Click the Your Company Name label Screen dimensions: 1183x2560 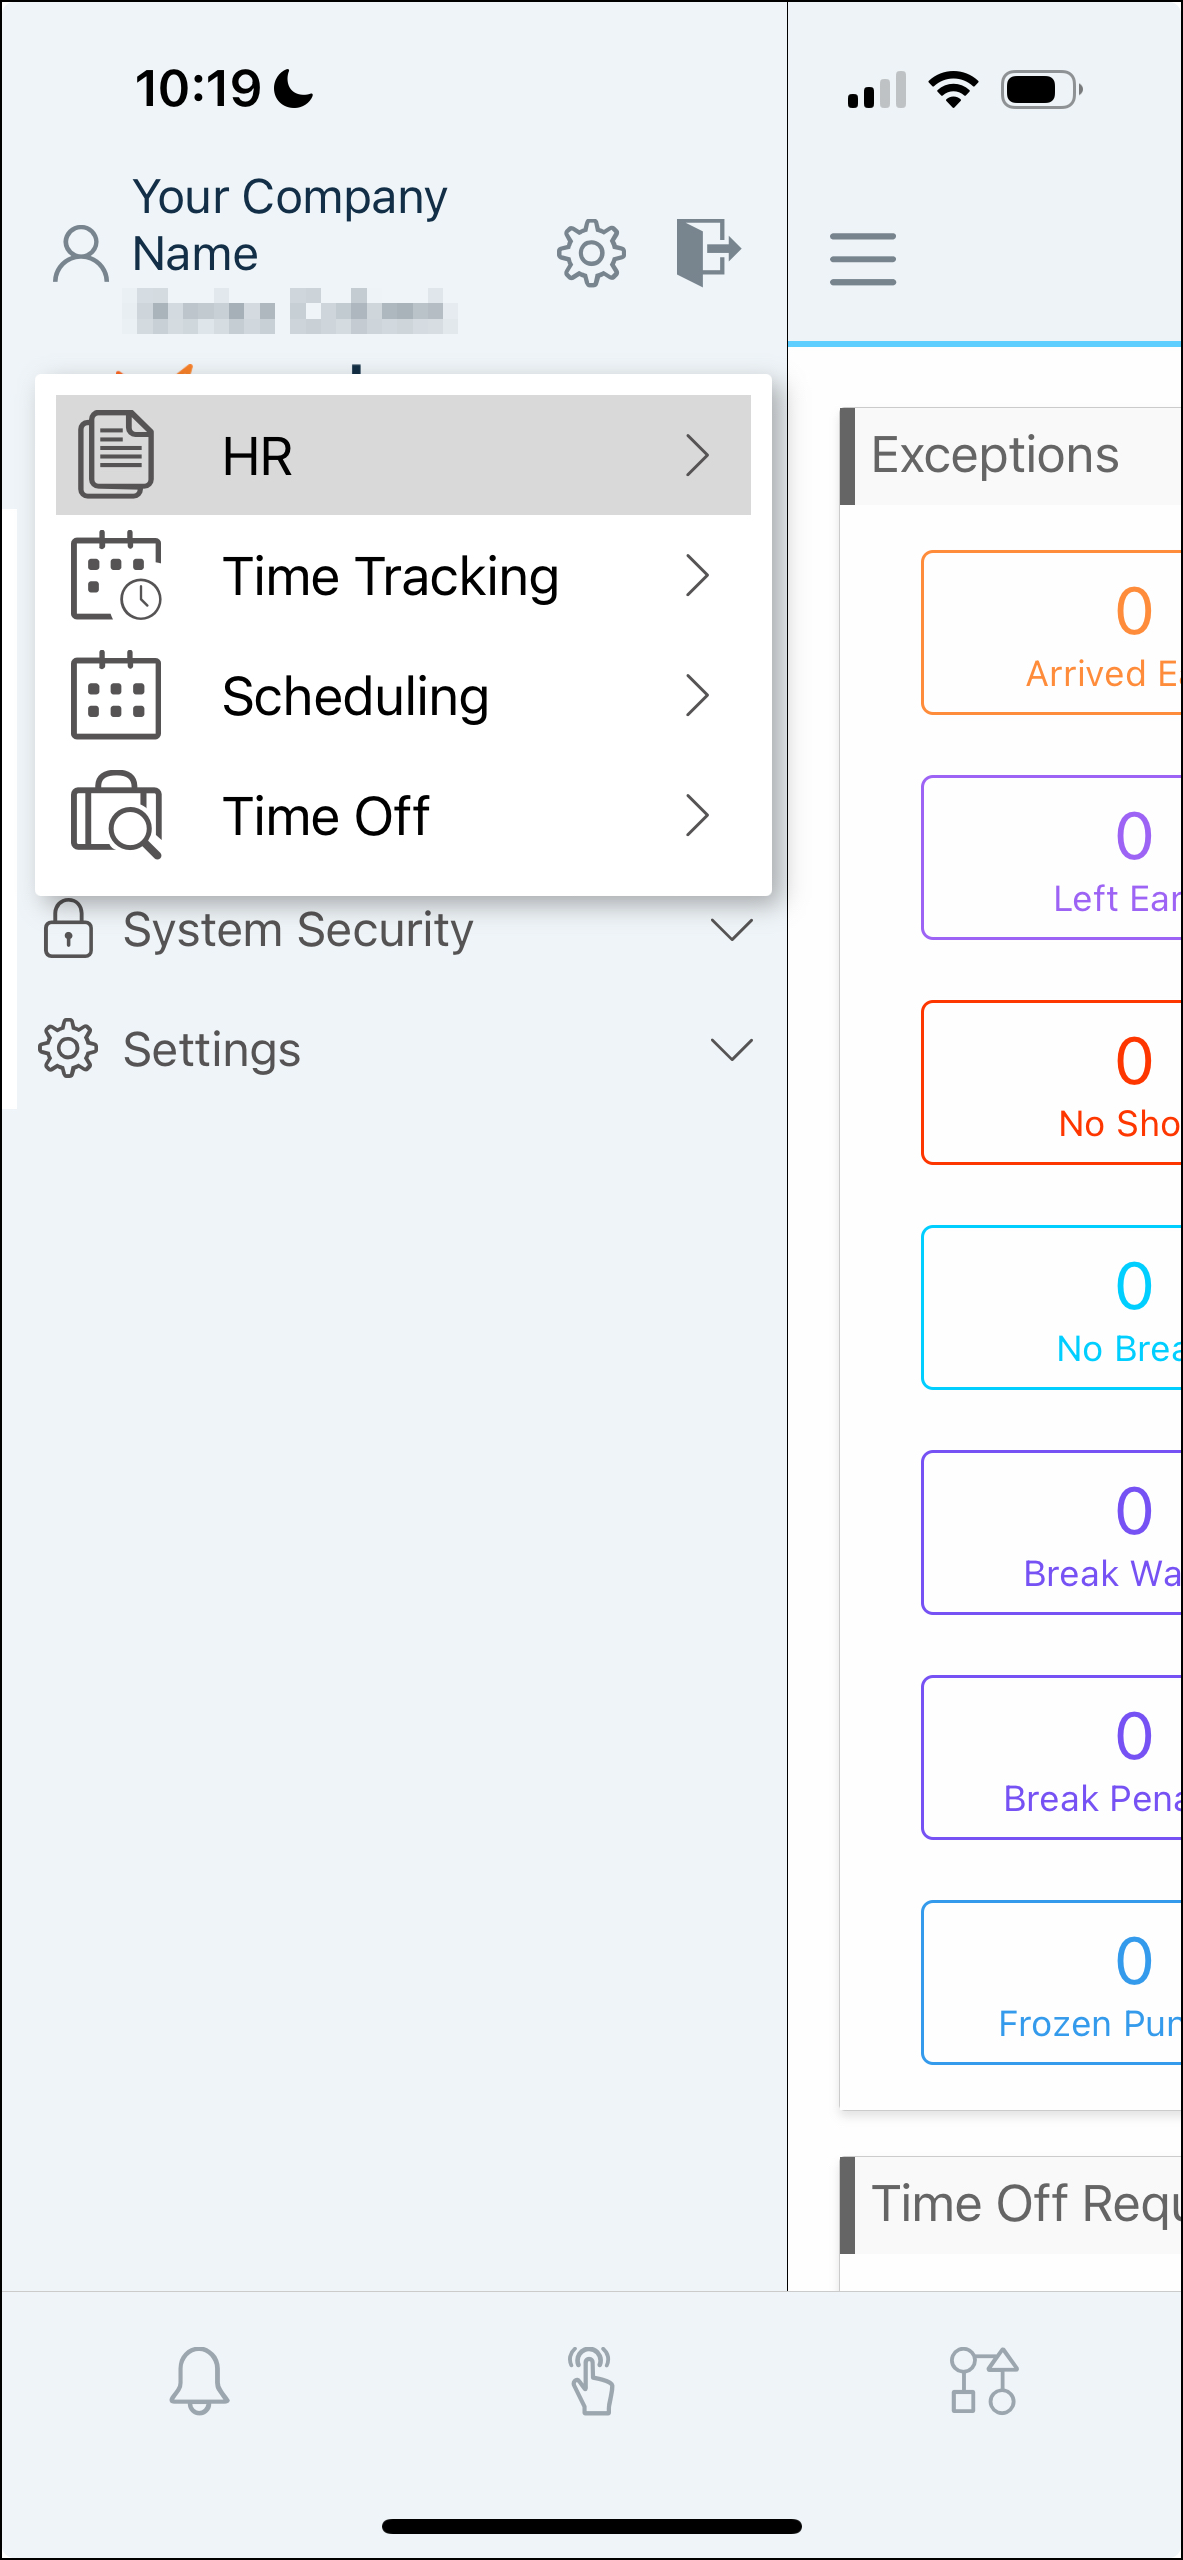click(x=290, y=225)
